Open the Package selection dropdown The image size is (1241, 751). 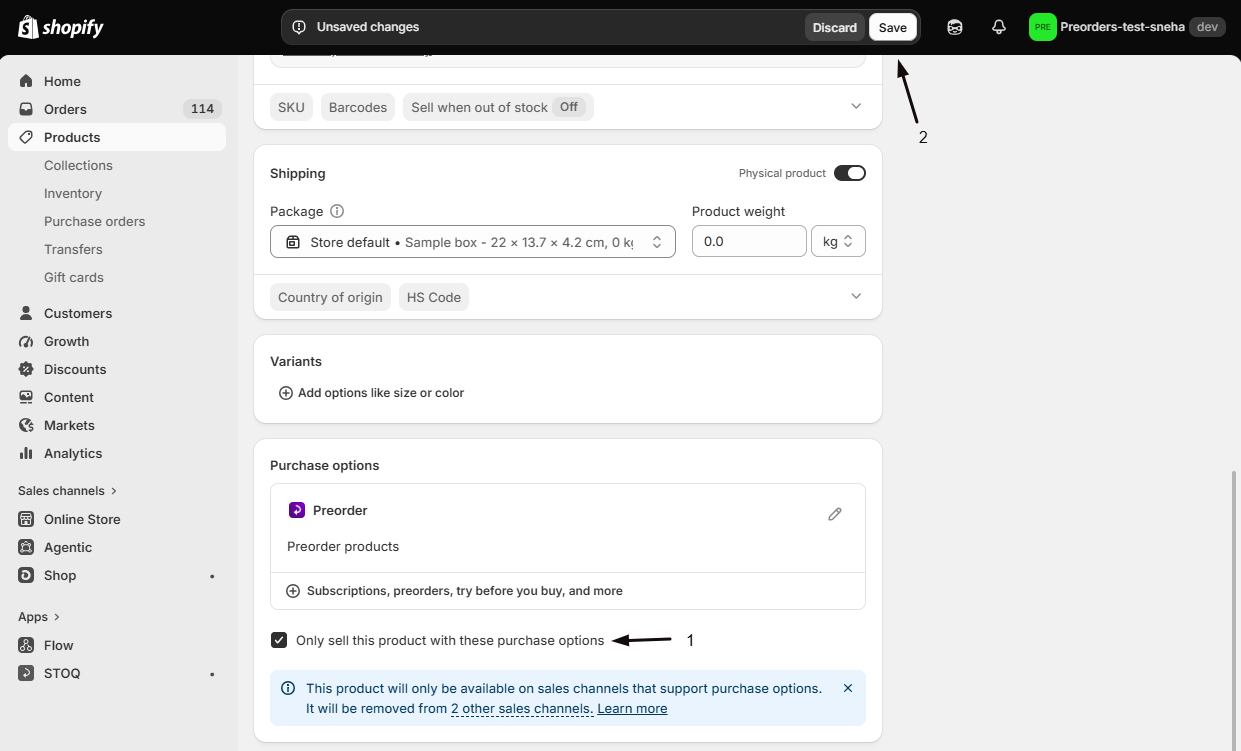[x=473, y=242]
